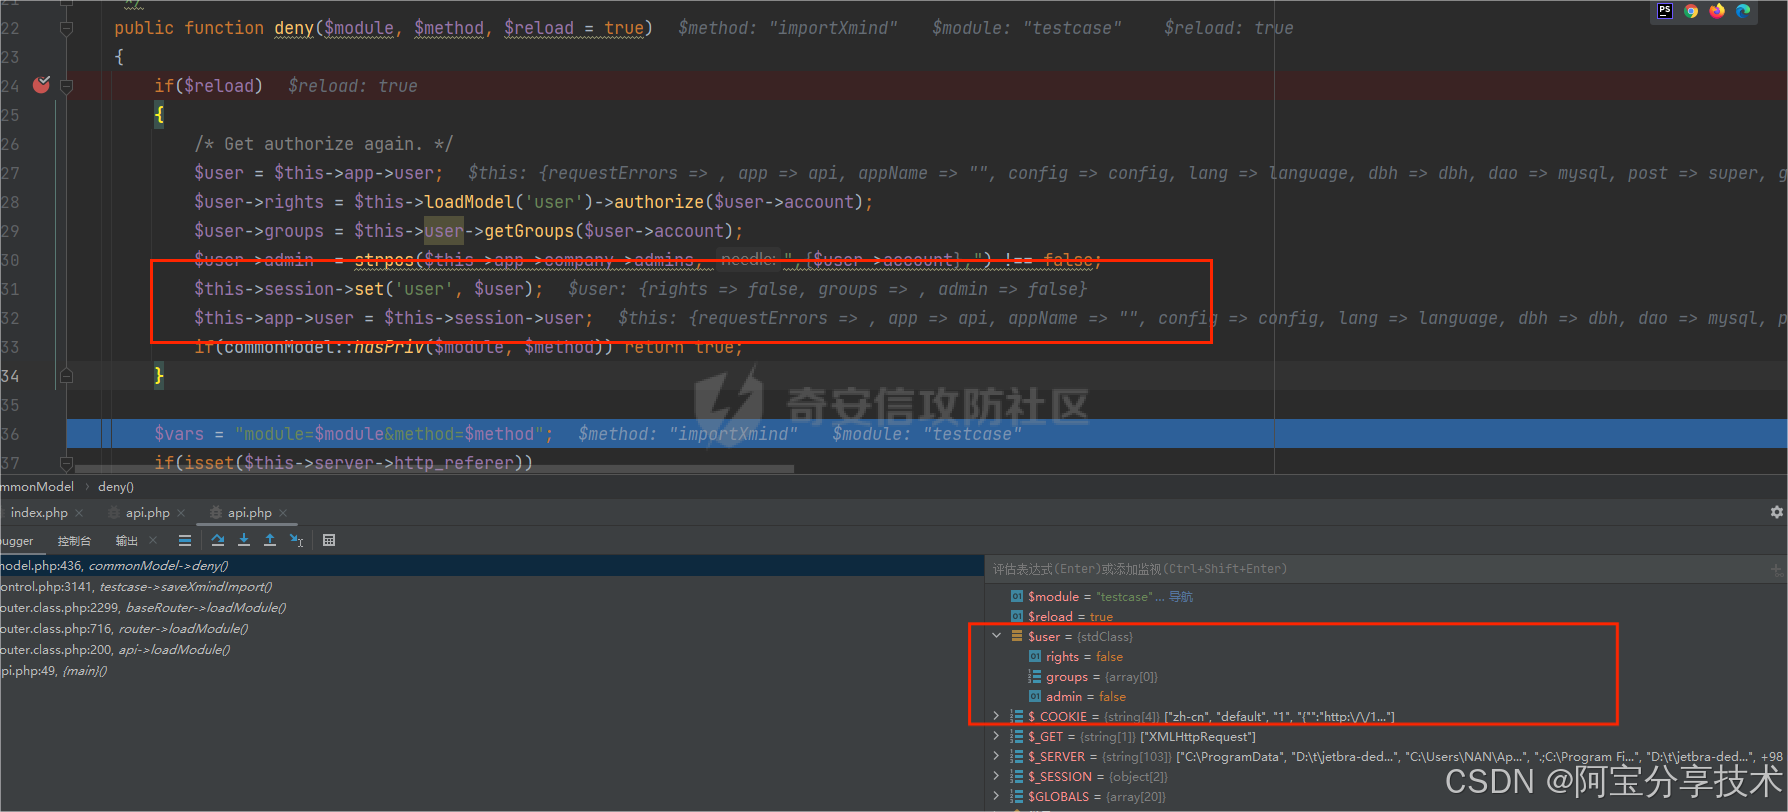Open the 输出 output tab
Image resolution: width=1788 pixels, height=812 pixels.
[127, 541]
